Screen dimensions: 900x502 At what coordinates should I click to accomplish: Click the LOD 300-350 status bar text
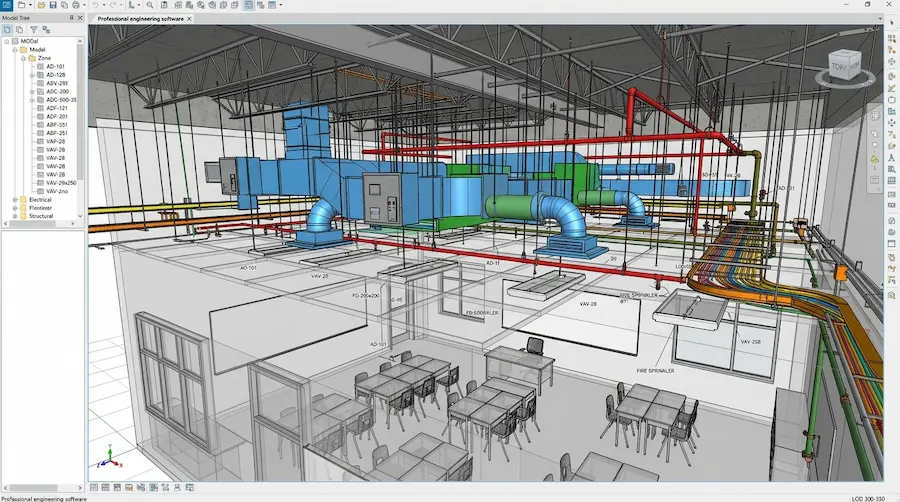click(x=868, y=499)
